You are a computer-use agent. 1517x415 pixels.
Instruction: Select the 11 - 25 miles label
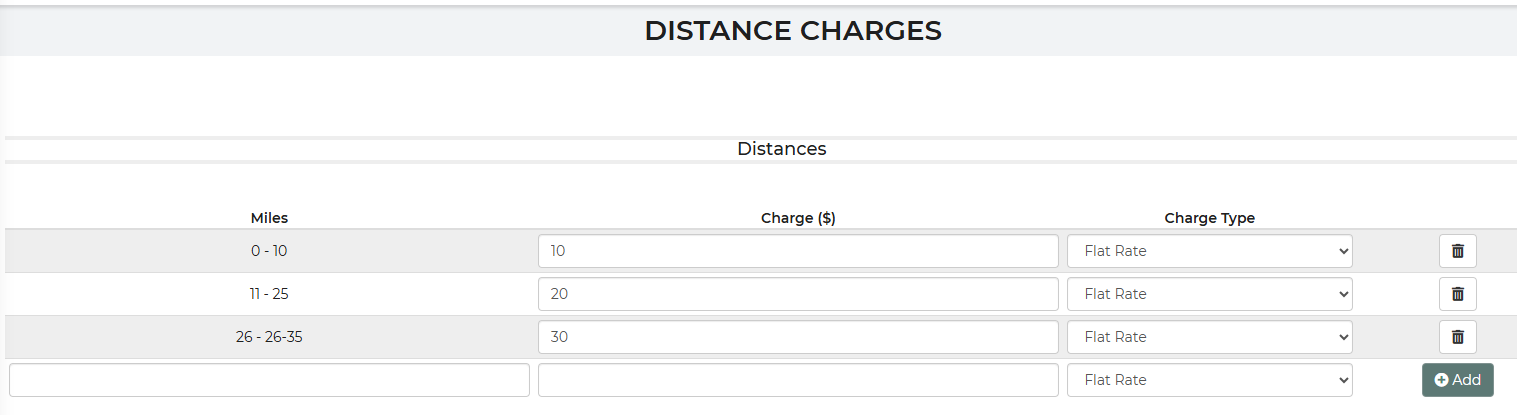point(269,294)
